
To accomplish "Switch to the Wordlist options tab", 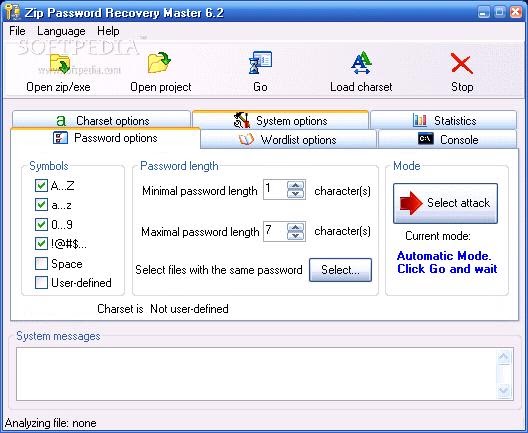I will point(288,139).
